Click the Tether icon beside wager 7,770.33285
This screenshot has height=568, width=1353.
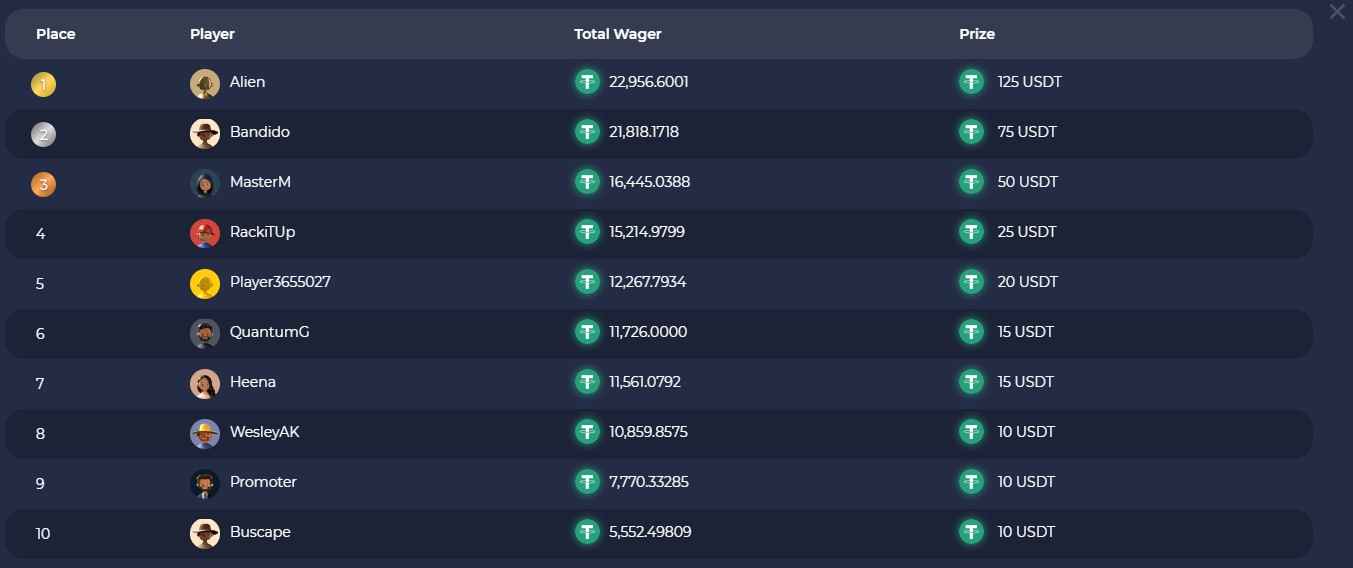coord(587,482)
